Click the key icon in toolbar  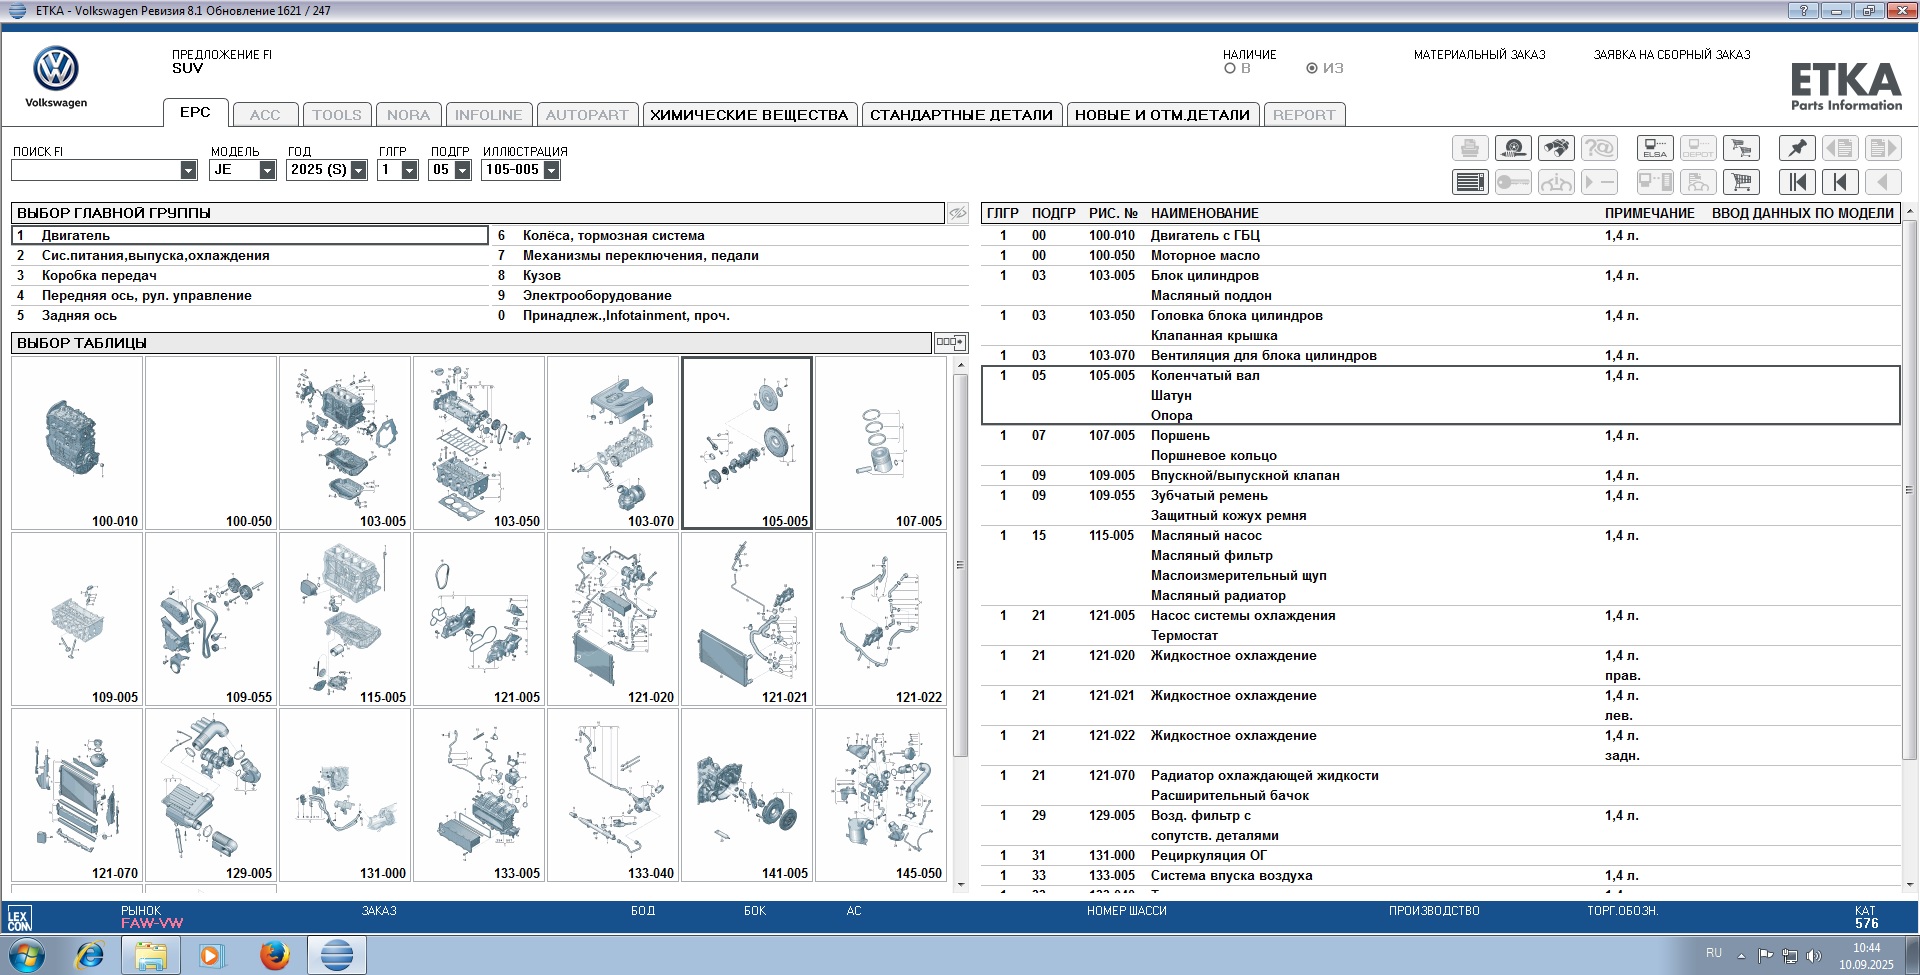[x=1513, y=182]
